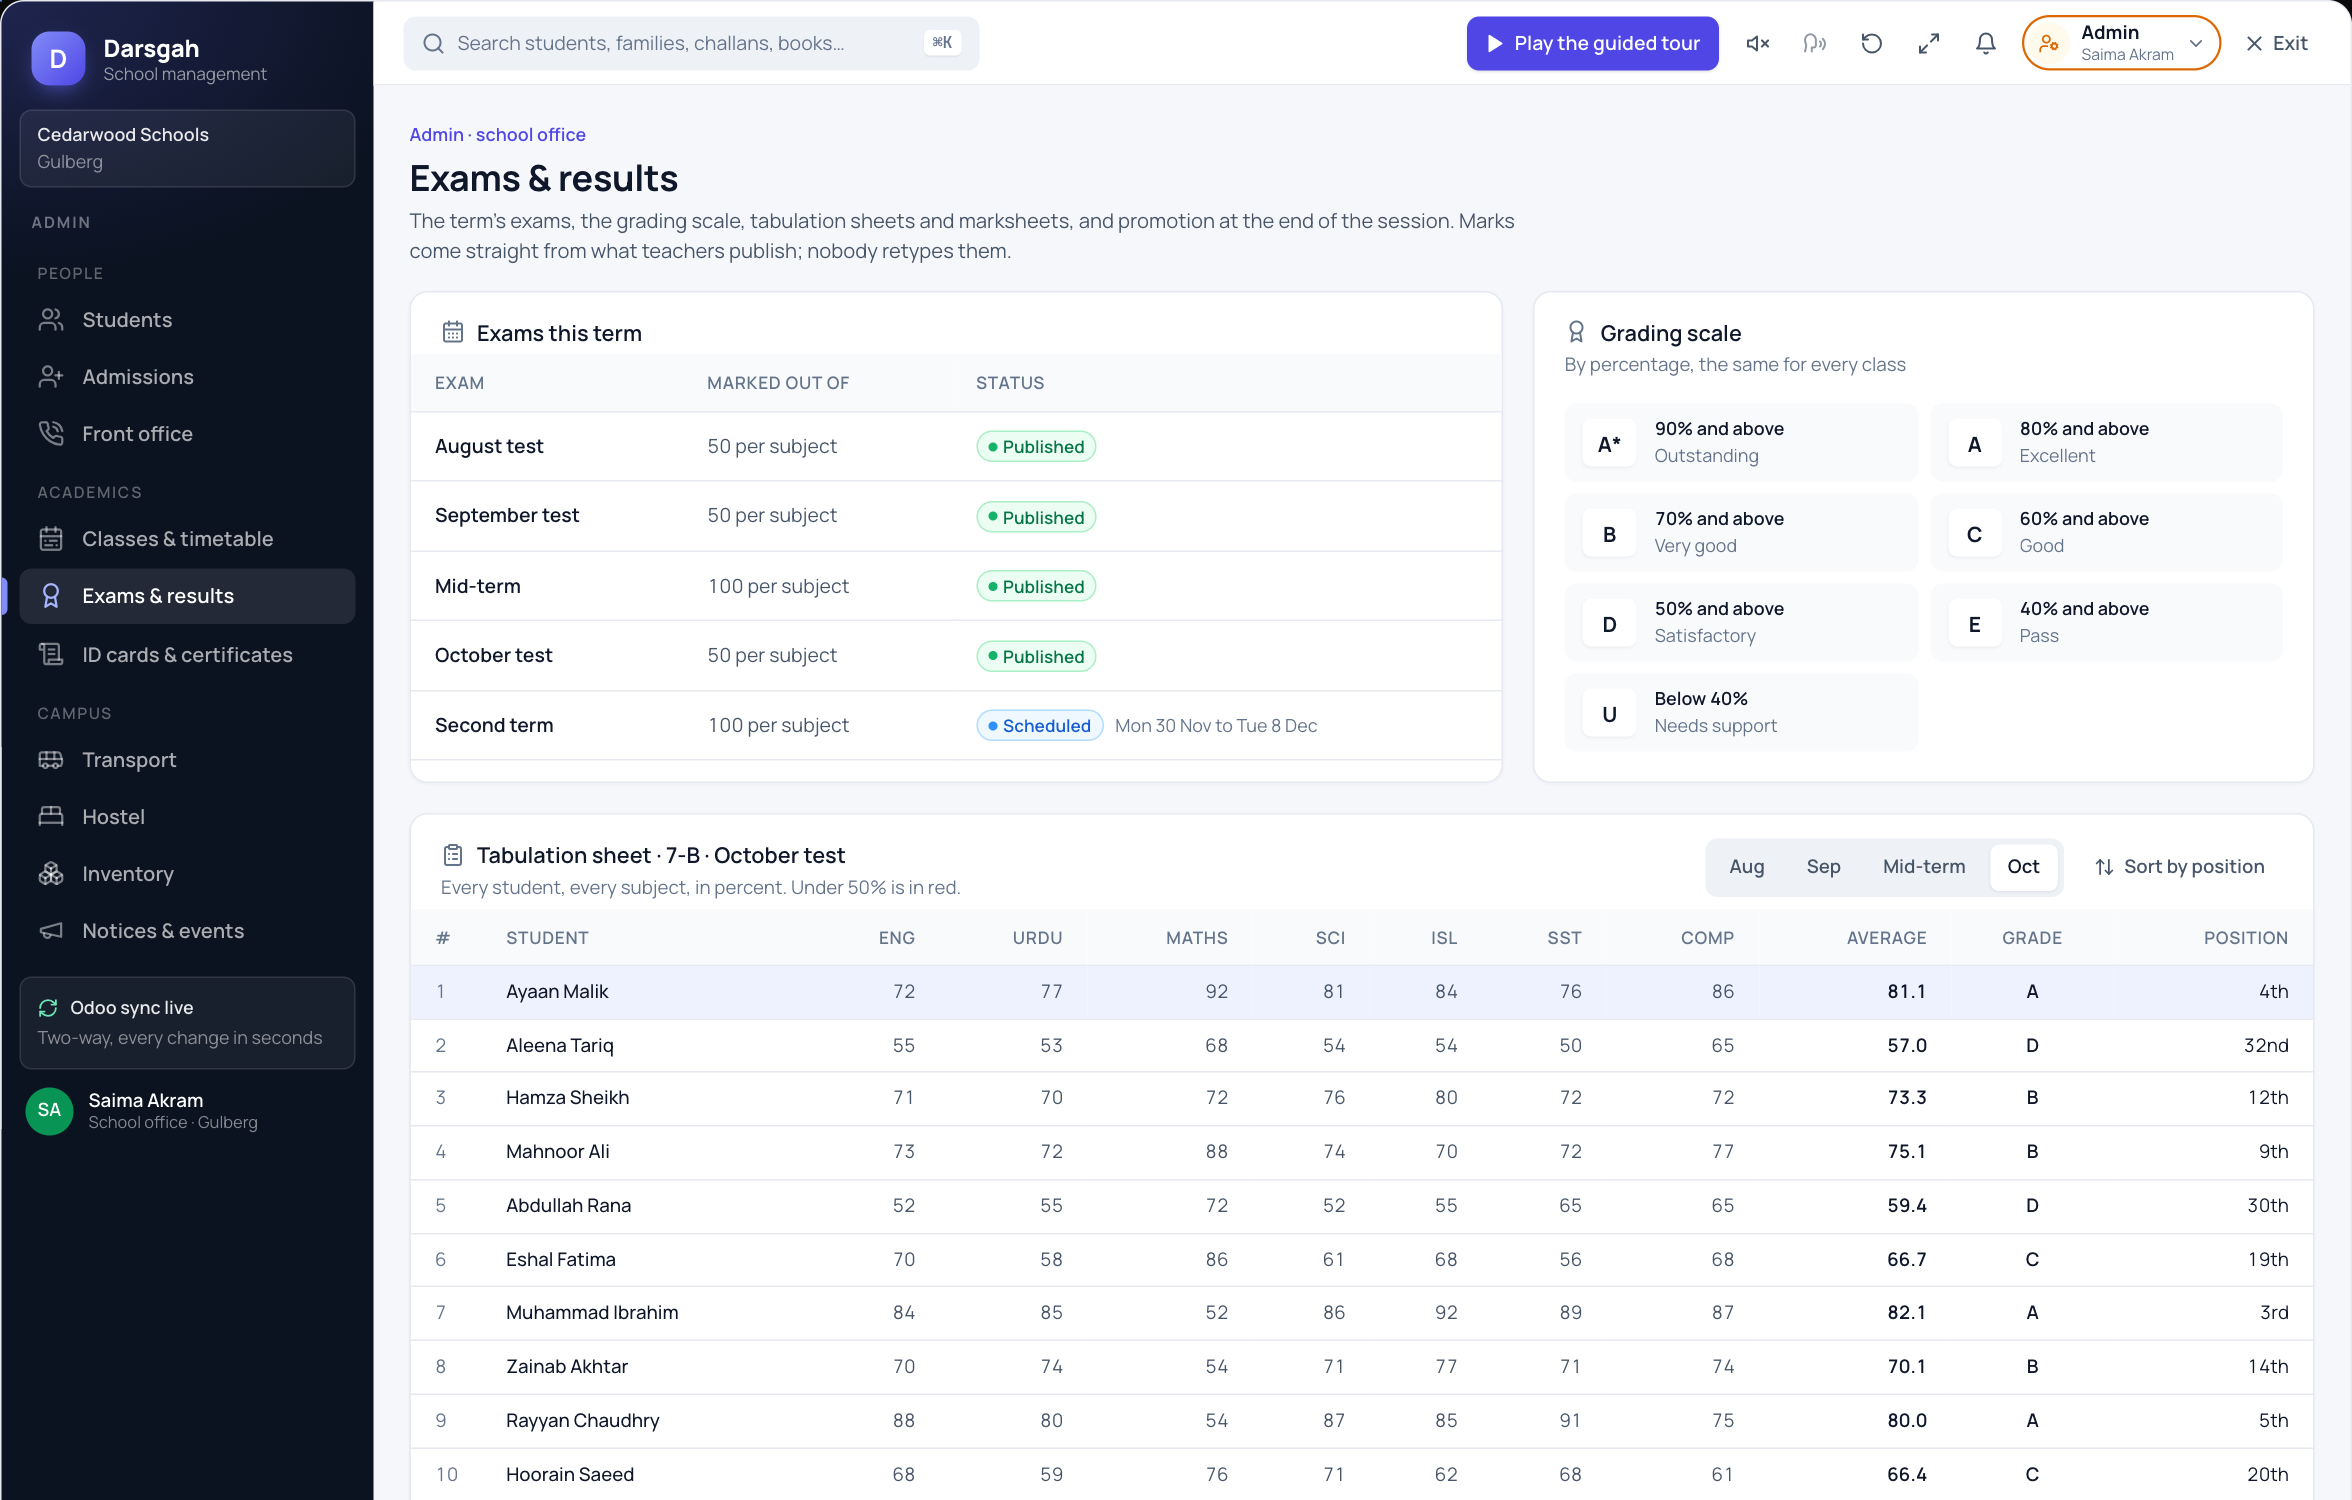Click the Darsgah logo icon

[58, 59]
